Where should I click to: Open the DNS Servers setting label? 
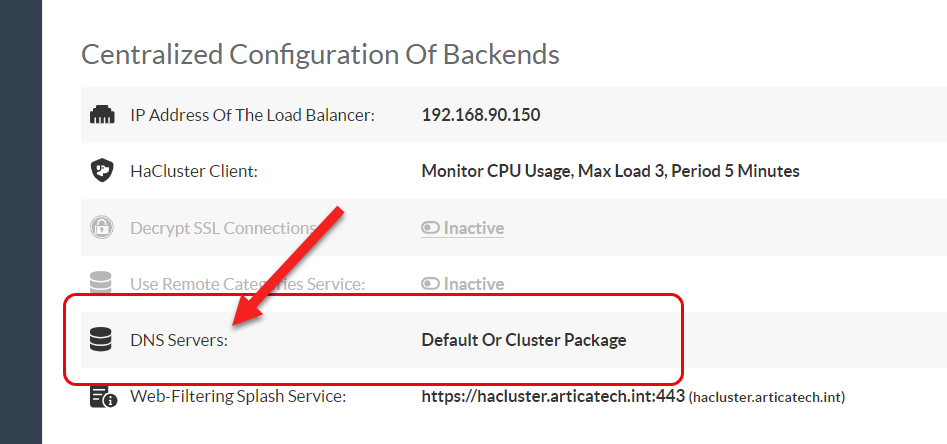[179, 340]
